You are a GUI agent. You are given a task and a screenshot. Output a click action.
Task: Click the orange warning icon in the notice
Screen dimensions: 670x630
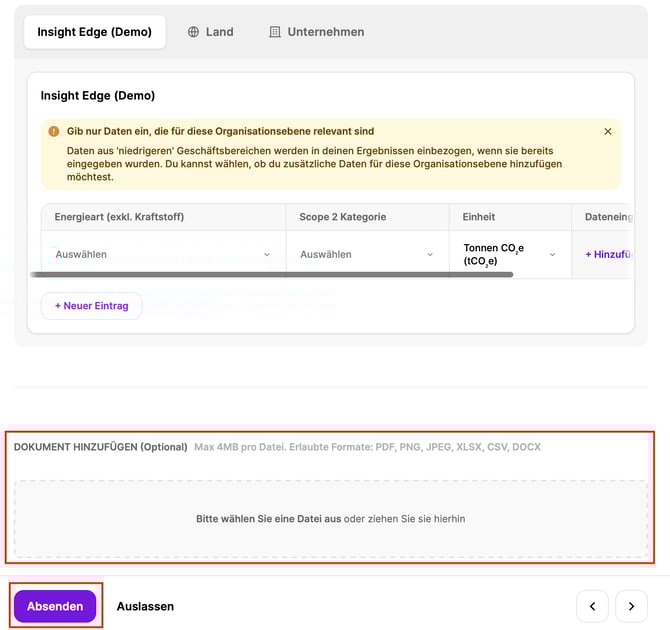[54, 131]
